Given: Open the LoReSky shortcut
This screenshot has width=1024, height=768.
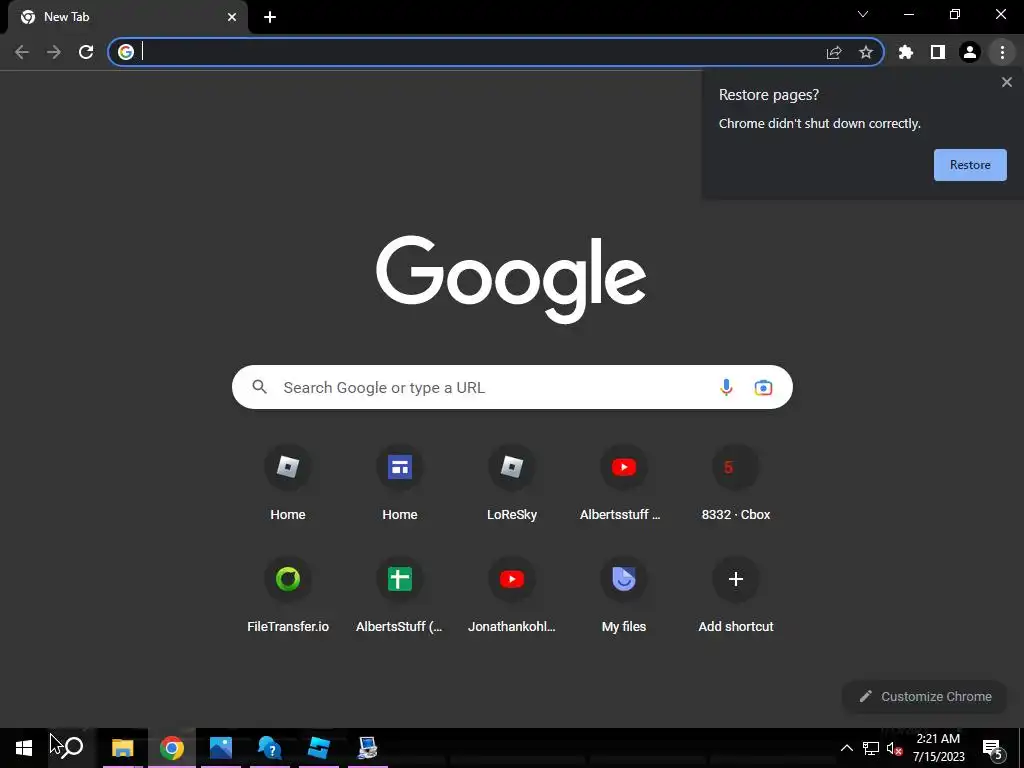Looking at the screenshot, I should pos(512,483).
